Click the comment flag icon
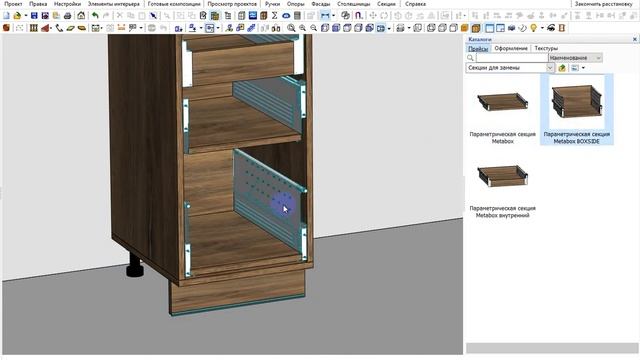The image size is (640, 360). coord(133,28)
